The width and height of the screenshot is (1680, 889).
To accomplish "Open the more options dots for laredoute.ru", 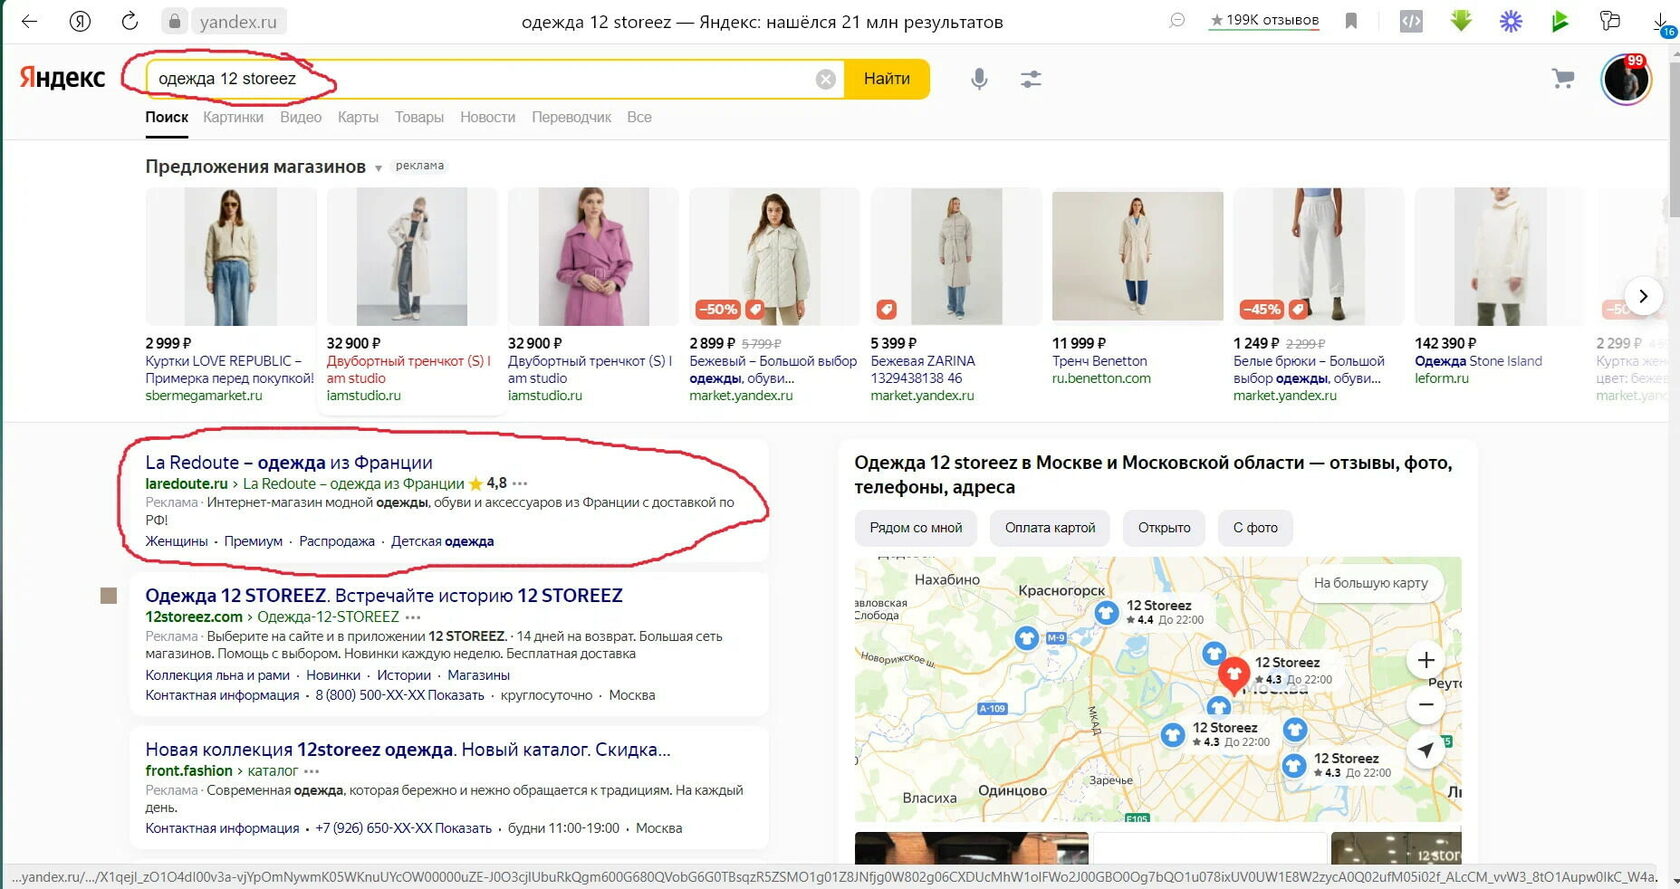I will [520, 484].
